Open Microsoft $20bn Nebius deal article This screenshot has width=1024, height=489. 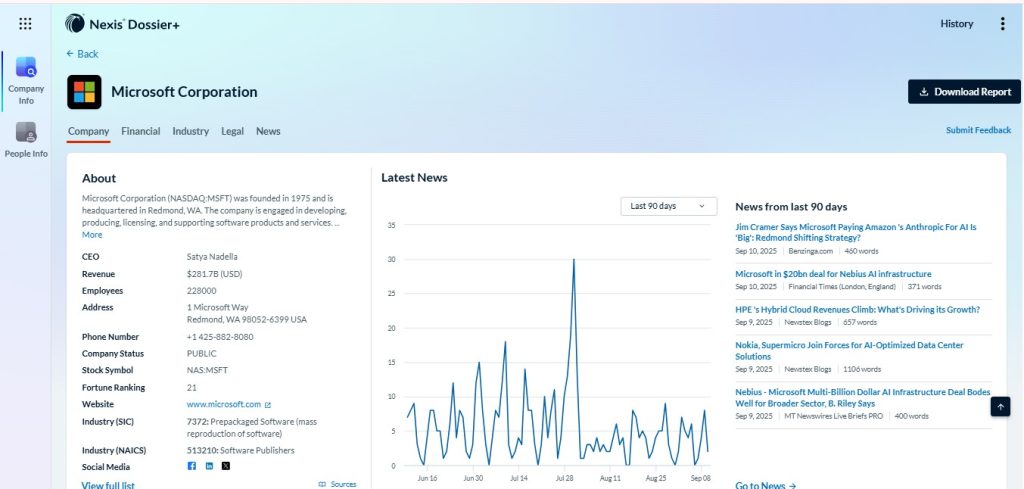point(833,274)
